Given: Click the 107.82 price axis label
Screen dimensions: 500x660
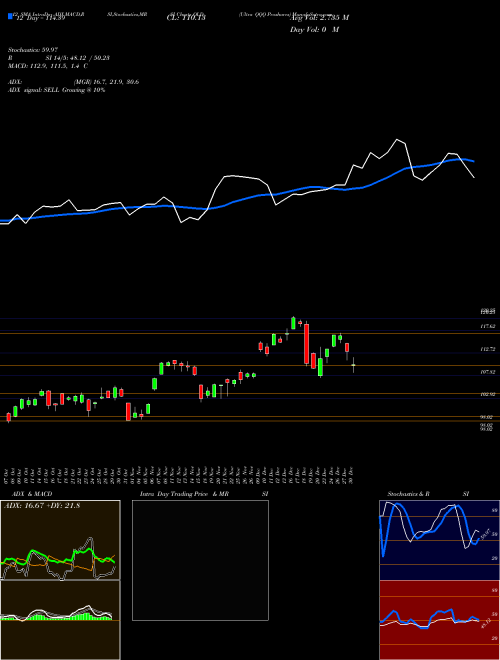Looking at the screenshot, I should tap(488, 372).
